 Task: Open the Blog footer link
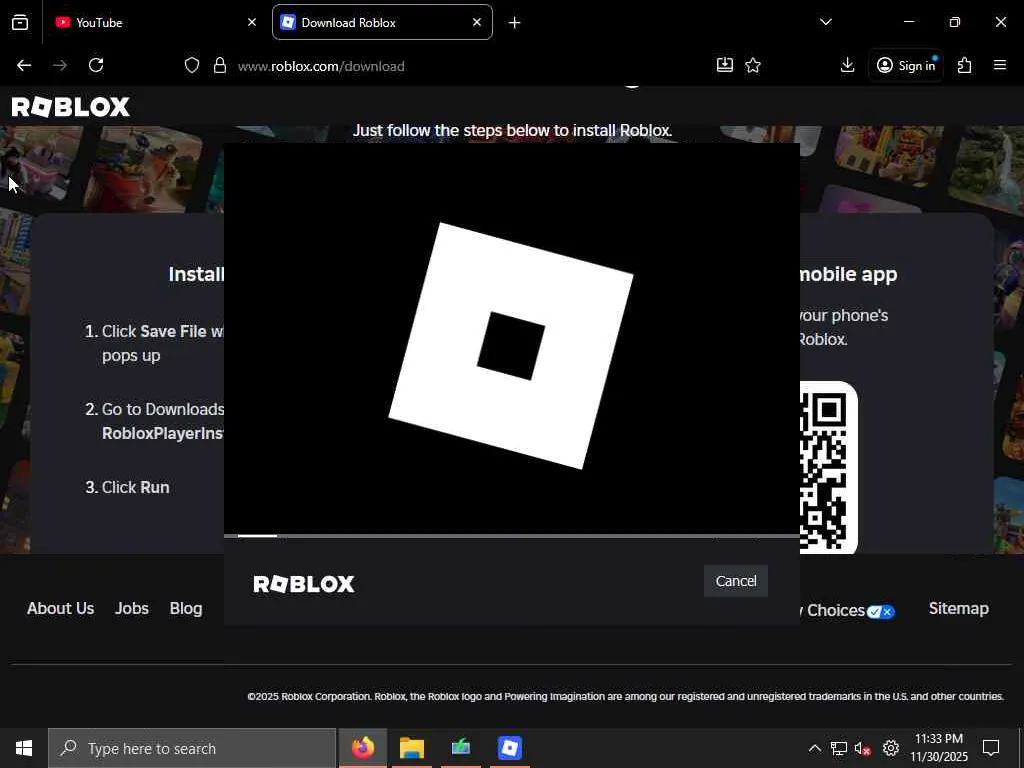coord(186,609)
